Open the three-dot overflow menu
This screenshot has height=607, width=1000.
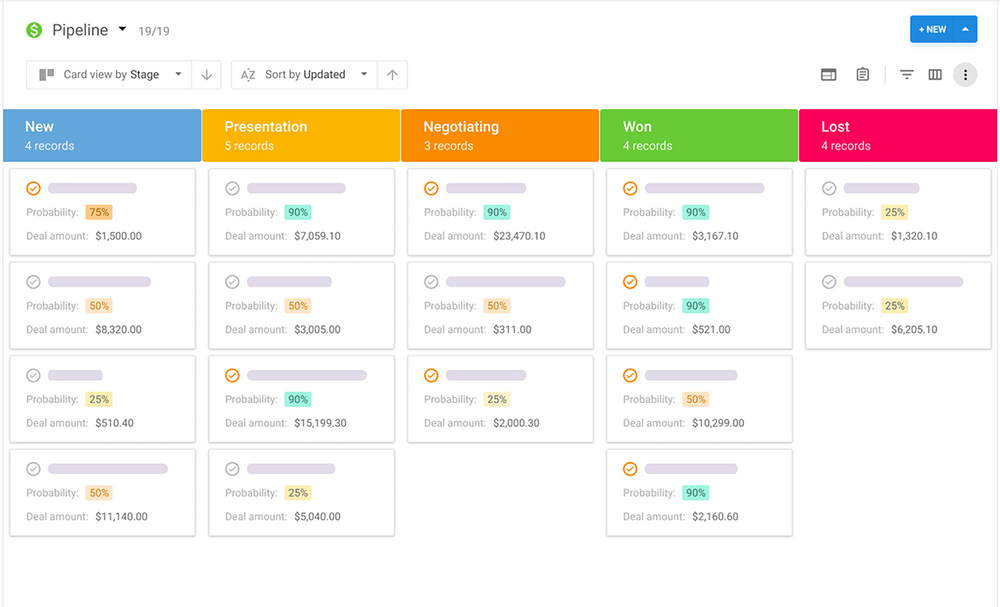pos(965,74)
